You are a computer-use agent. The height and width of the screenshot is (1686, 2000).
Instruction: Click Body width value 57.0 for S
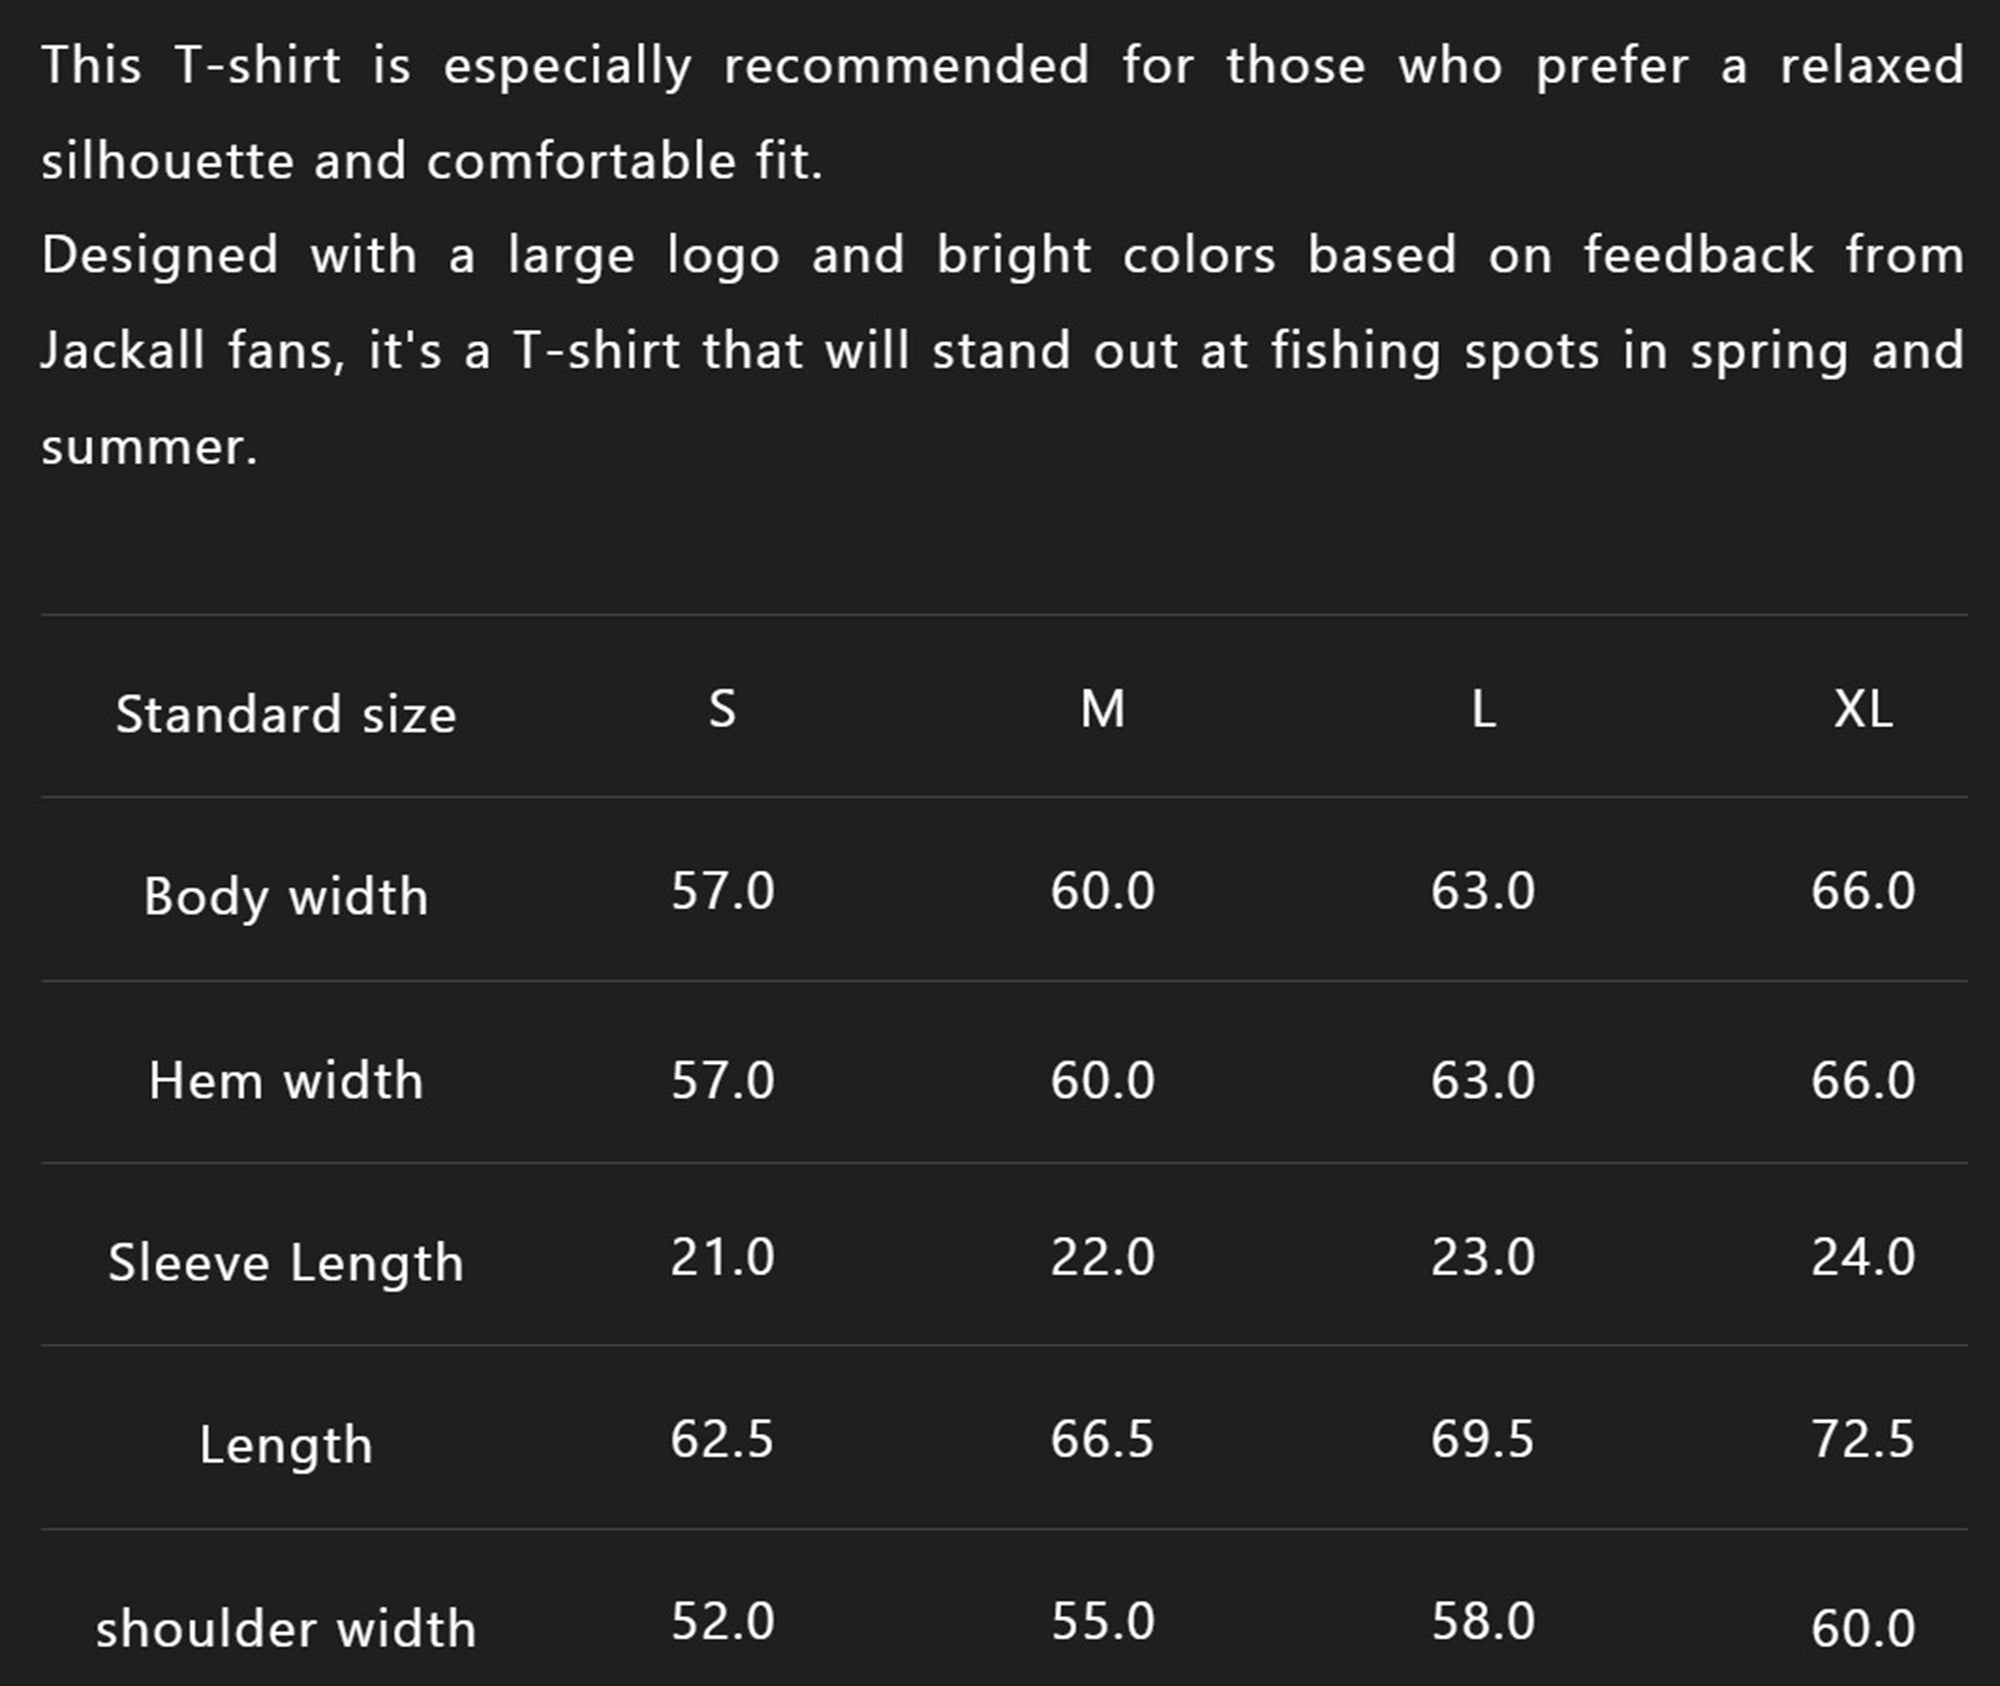[x=722, y=890]
